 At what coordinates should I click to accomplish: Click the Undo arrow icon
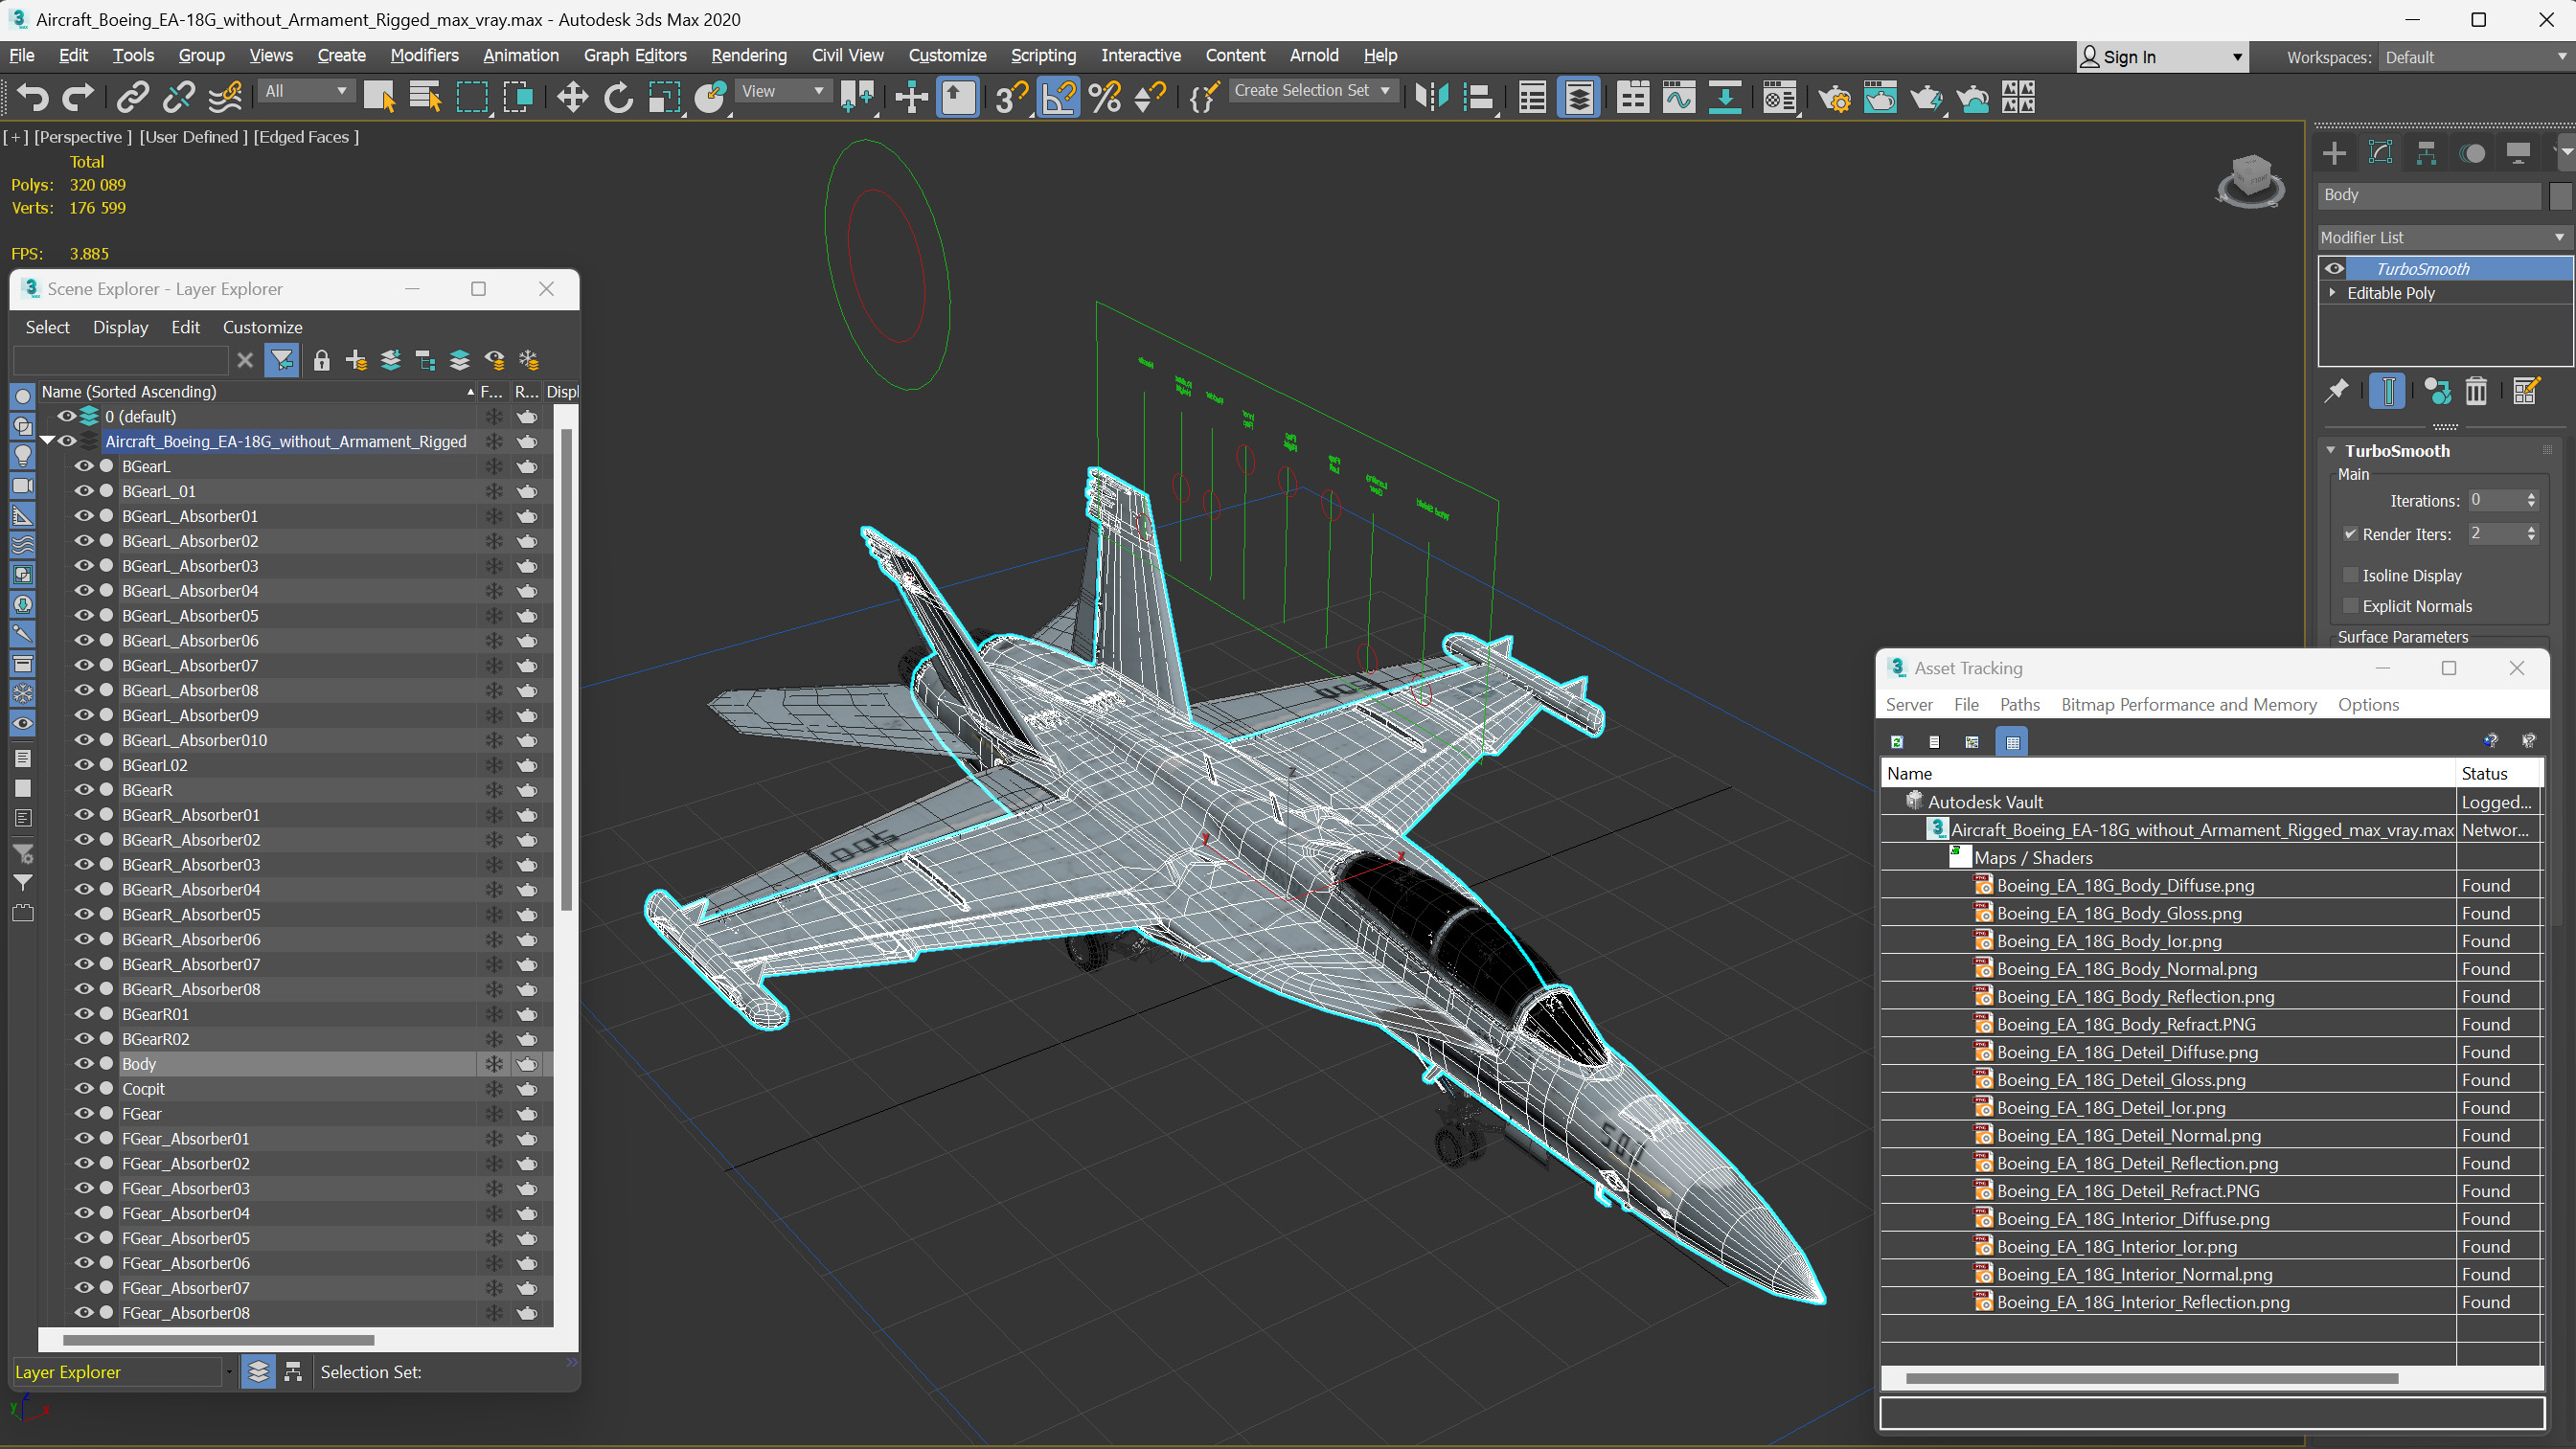click(x=32, y=97)
